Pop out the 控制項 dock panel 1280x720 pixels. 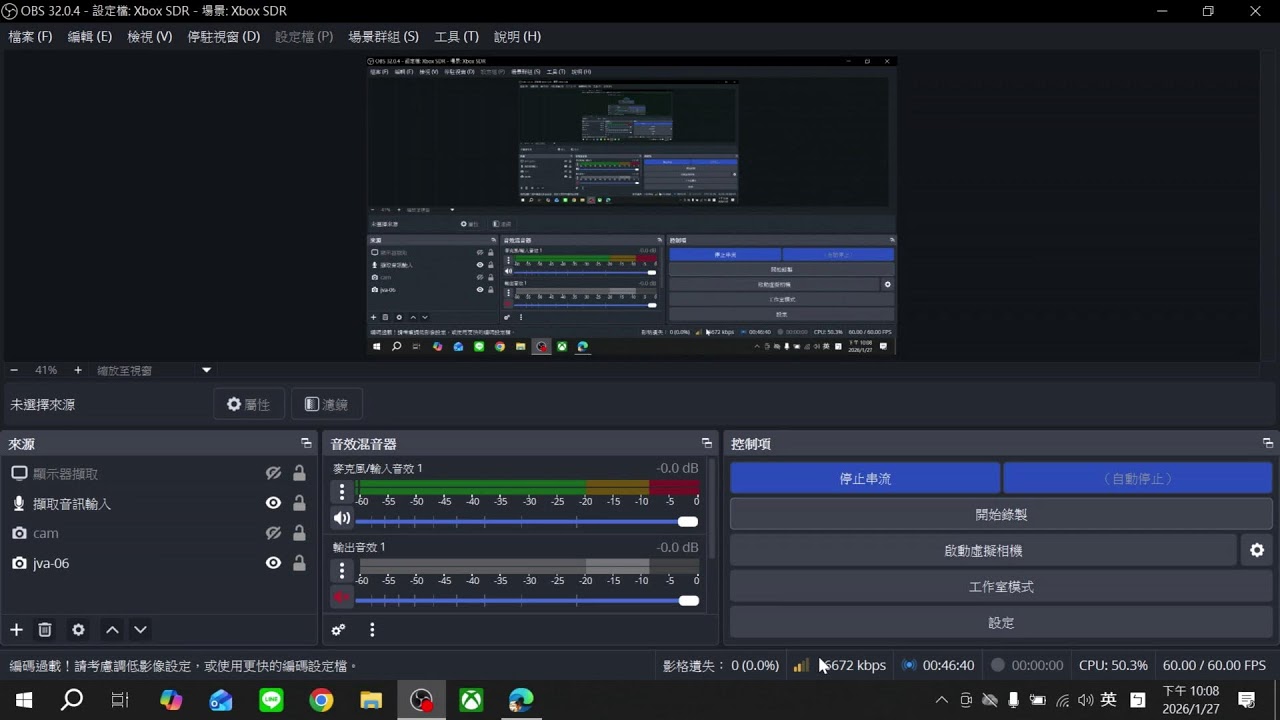1268,443
